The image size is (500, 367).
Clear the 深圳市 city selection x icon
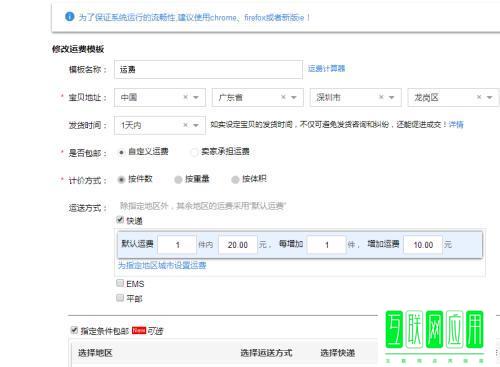[381, 97]
